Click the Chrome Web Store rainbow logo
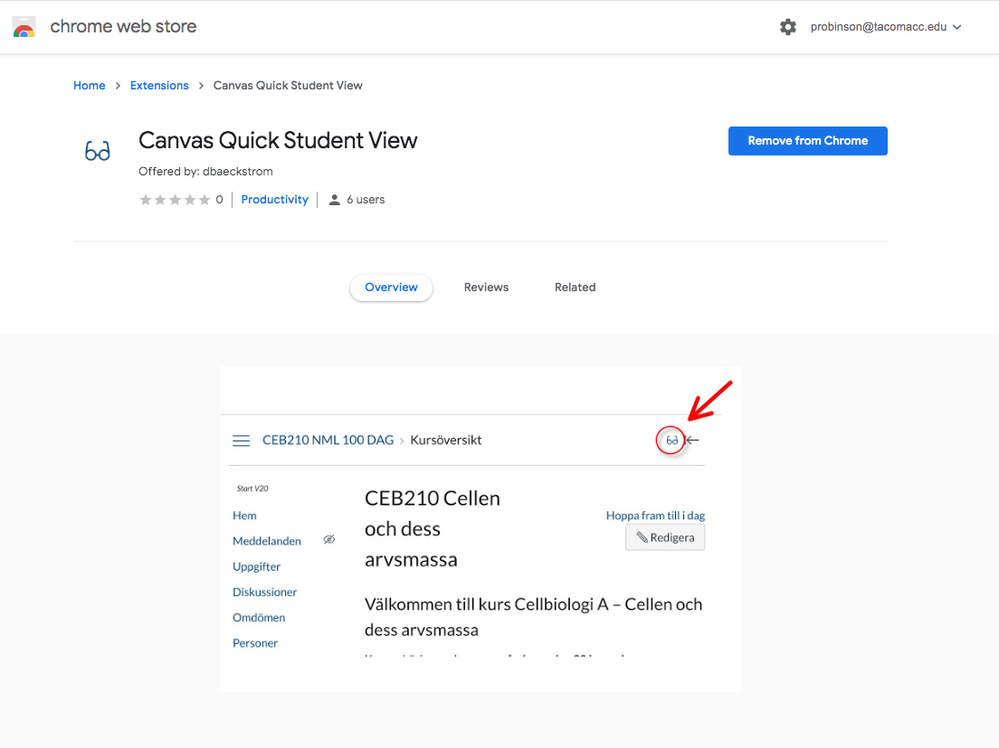This screenshot has width=999, height=748. tap(24, 27)
